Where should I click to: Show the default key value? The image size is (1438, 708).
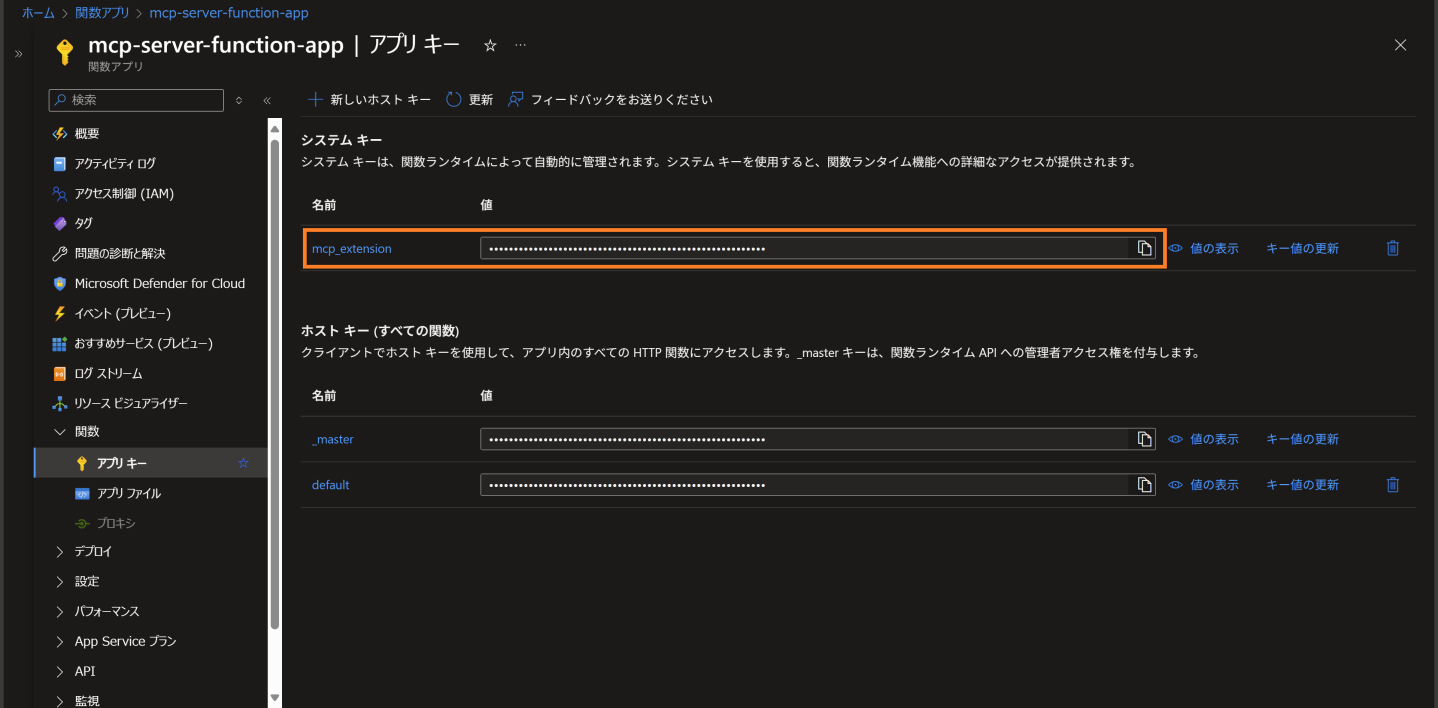(1204, 485)
